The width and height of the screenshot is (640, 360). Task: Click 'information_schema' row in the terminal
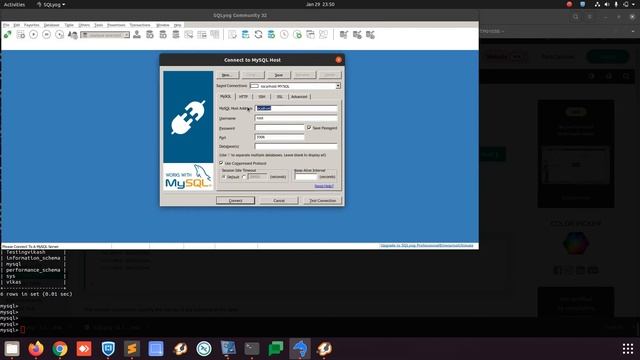(33, 258)
